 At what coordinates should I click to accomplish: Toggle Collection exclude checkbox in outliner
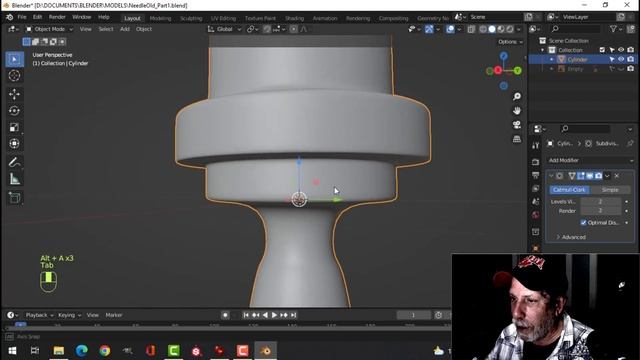pos(602,50)
